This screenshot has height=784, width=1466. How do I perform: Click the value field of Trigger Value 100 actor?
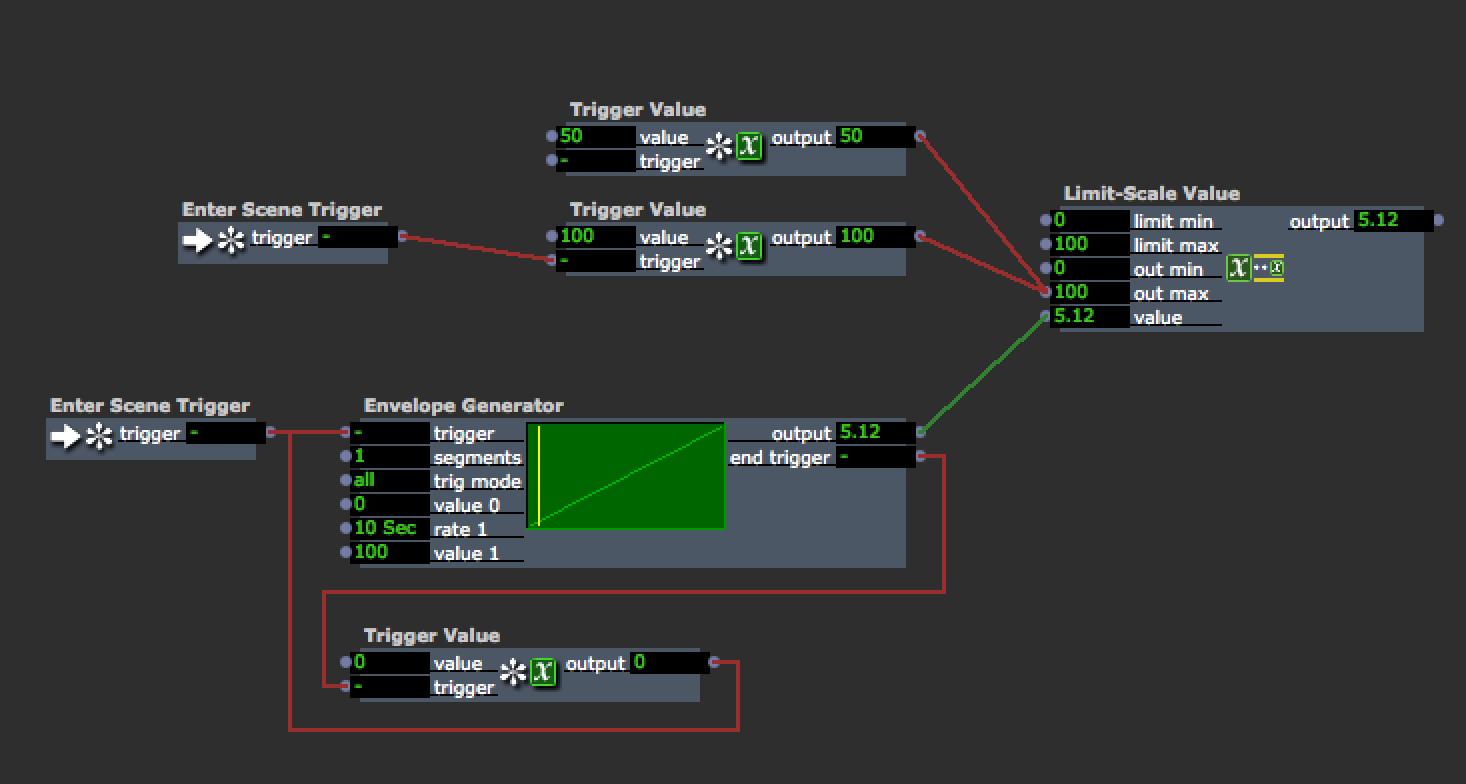[596, 236]
